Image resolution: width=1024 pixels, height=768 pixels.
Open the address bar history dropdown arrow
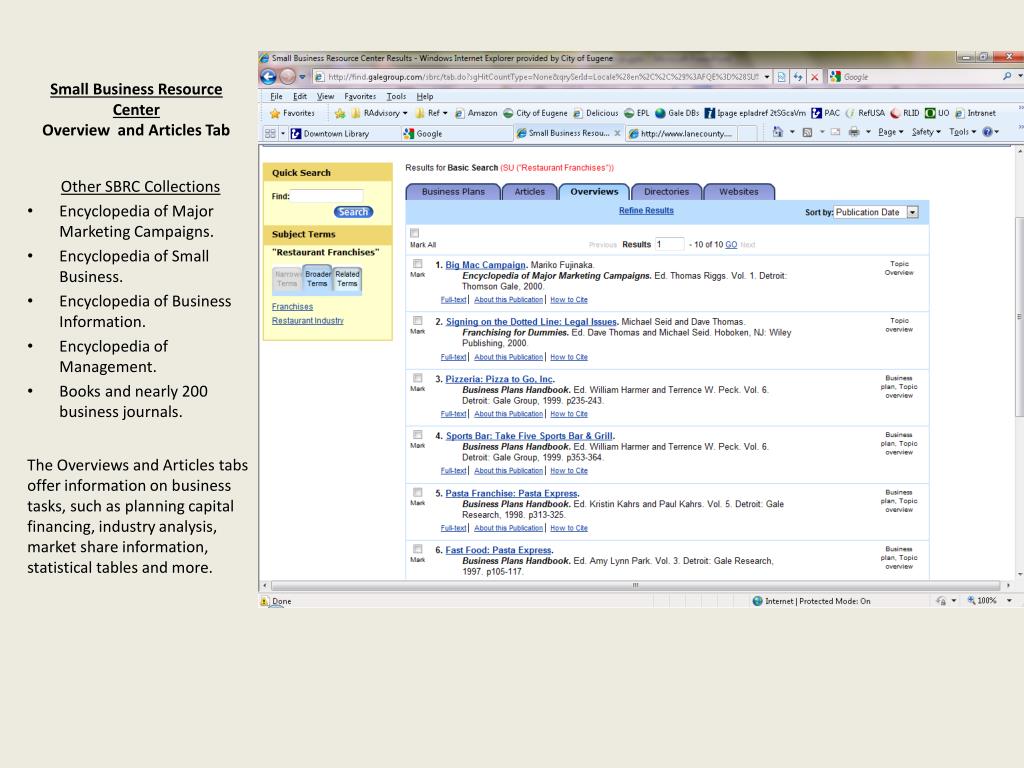[767, 77]
